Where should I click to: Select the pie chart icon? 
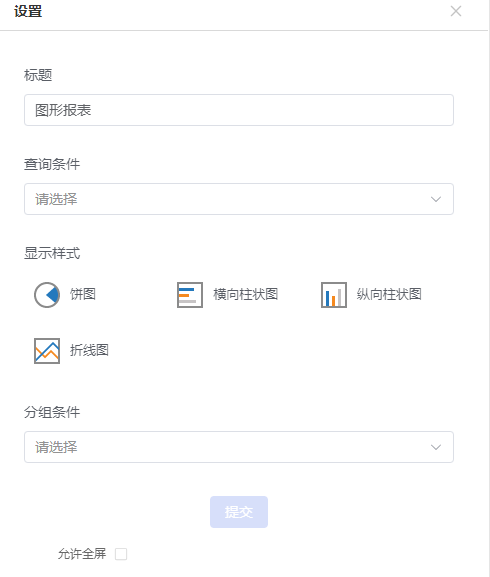47,295
